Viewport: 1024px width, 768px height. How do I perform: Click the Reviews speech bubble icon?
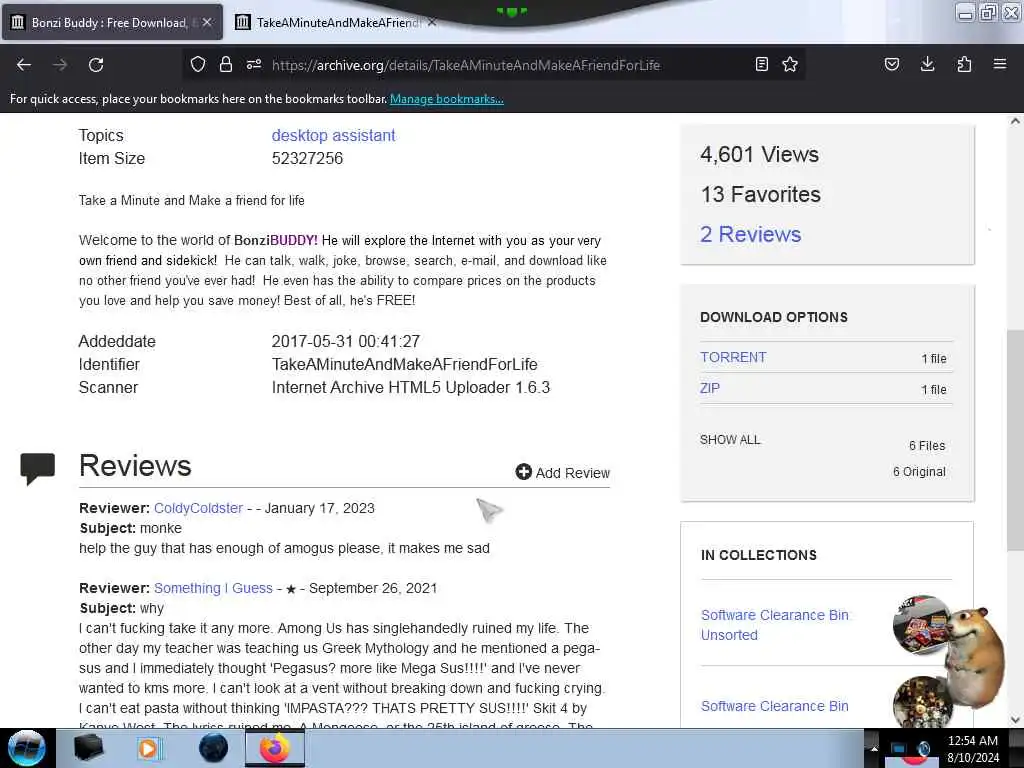37,468
